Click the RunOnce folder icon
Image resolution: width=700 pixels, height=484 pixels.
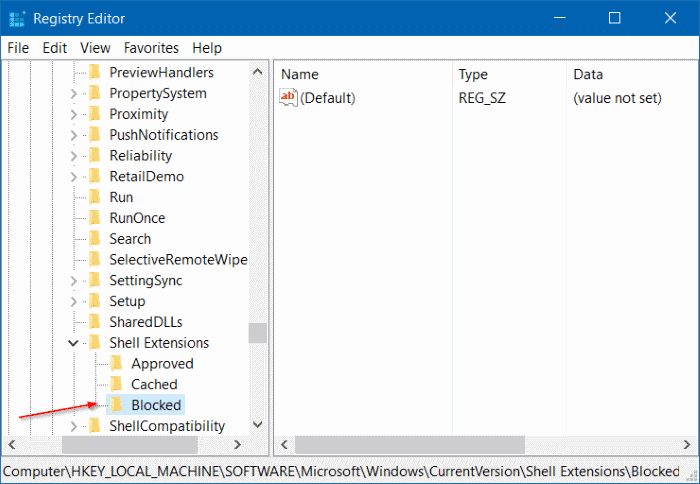95,218
